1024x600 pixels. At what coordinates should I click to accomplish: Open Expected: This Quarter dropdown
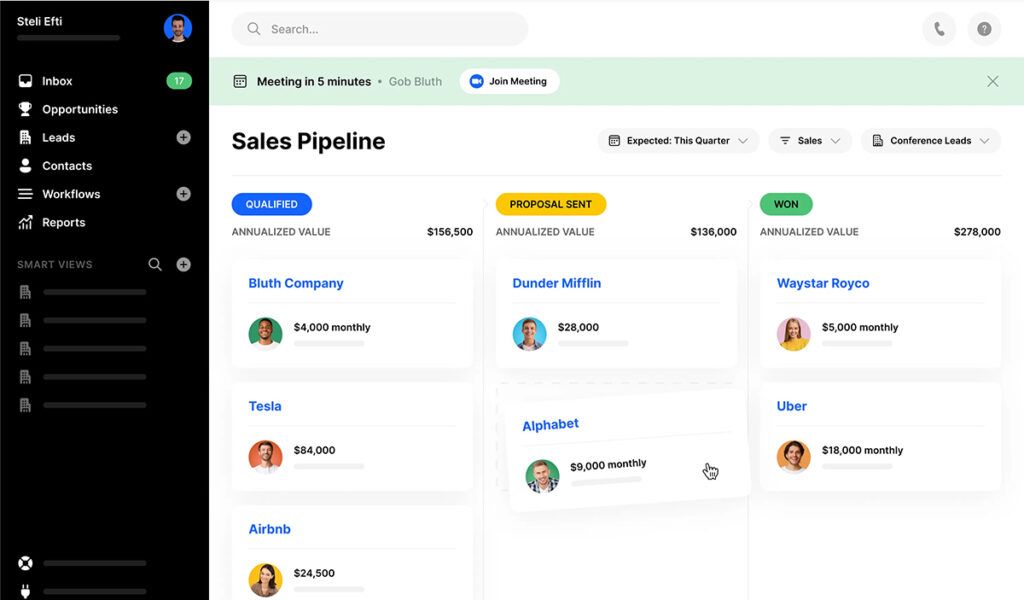click(x=678, y=140)
